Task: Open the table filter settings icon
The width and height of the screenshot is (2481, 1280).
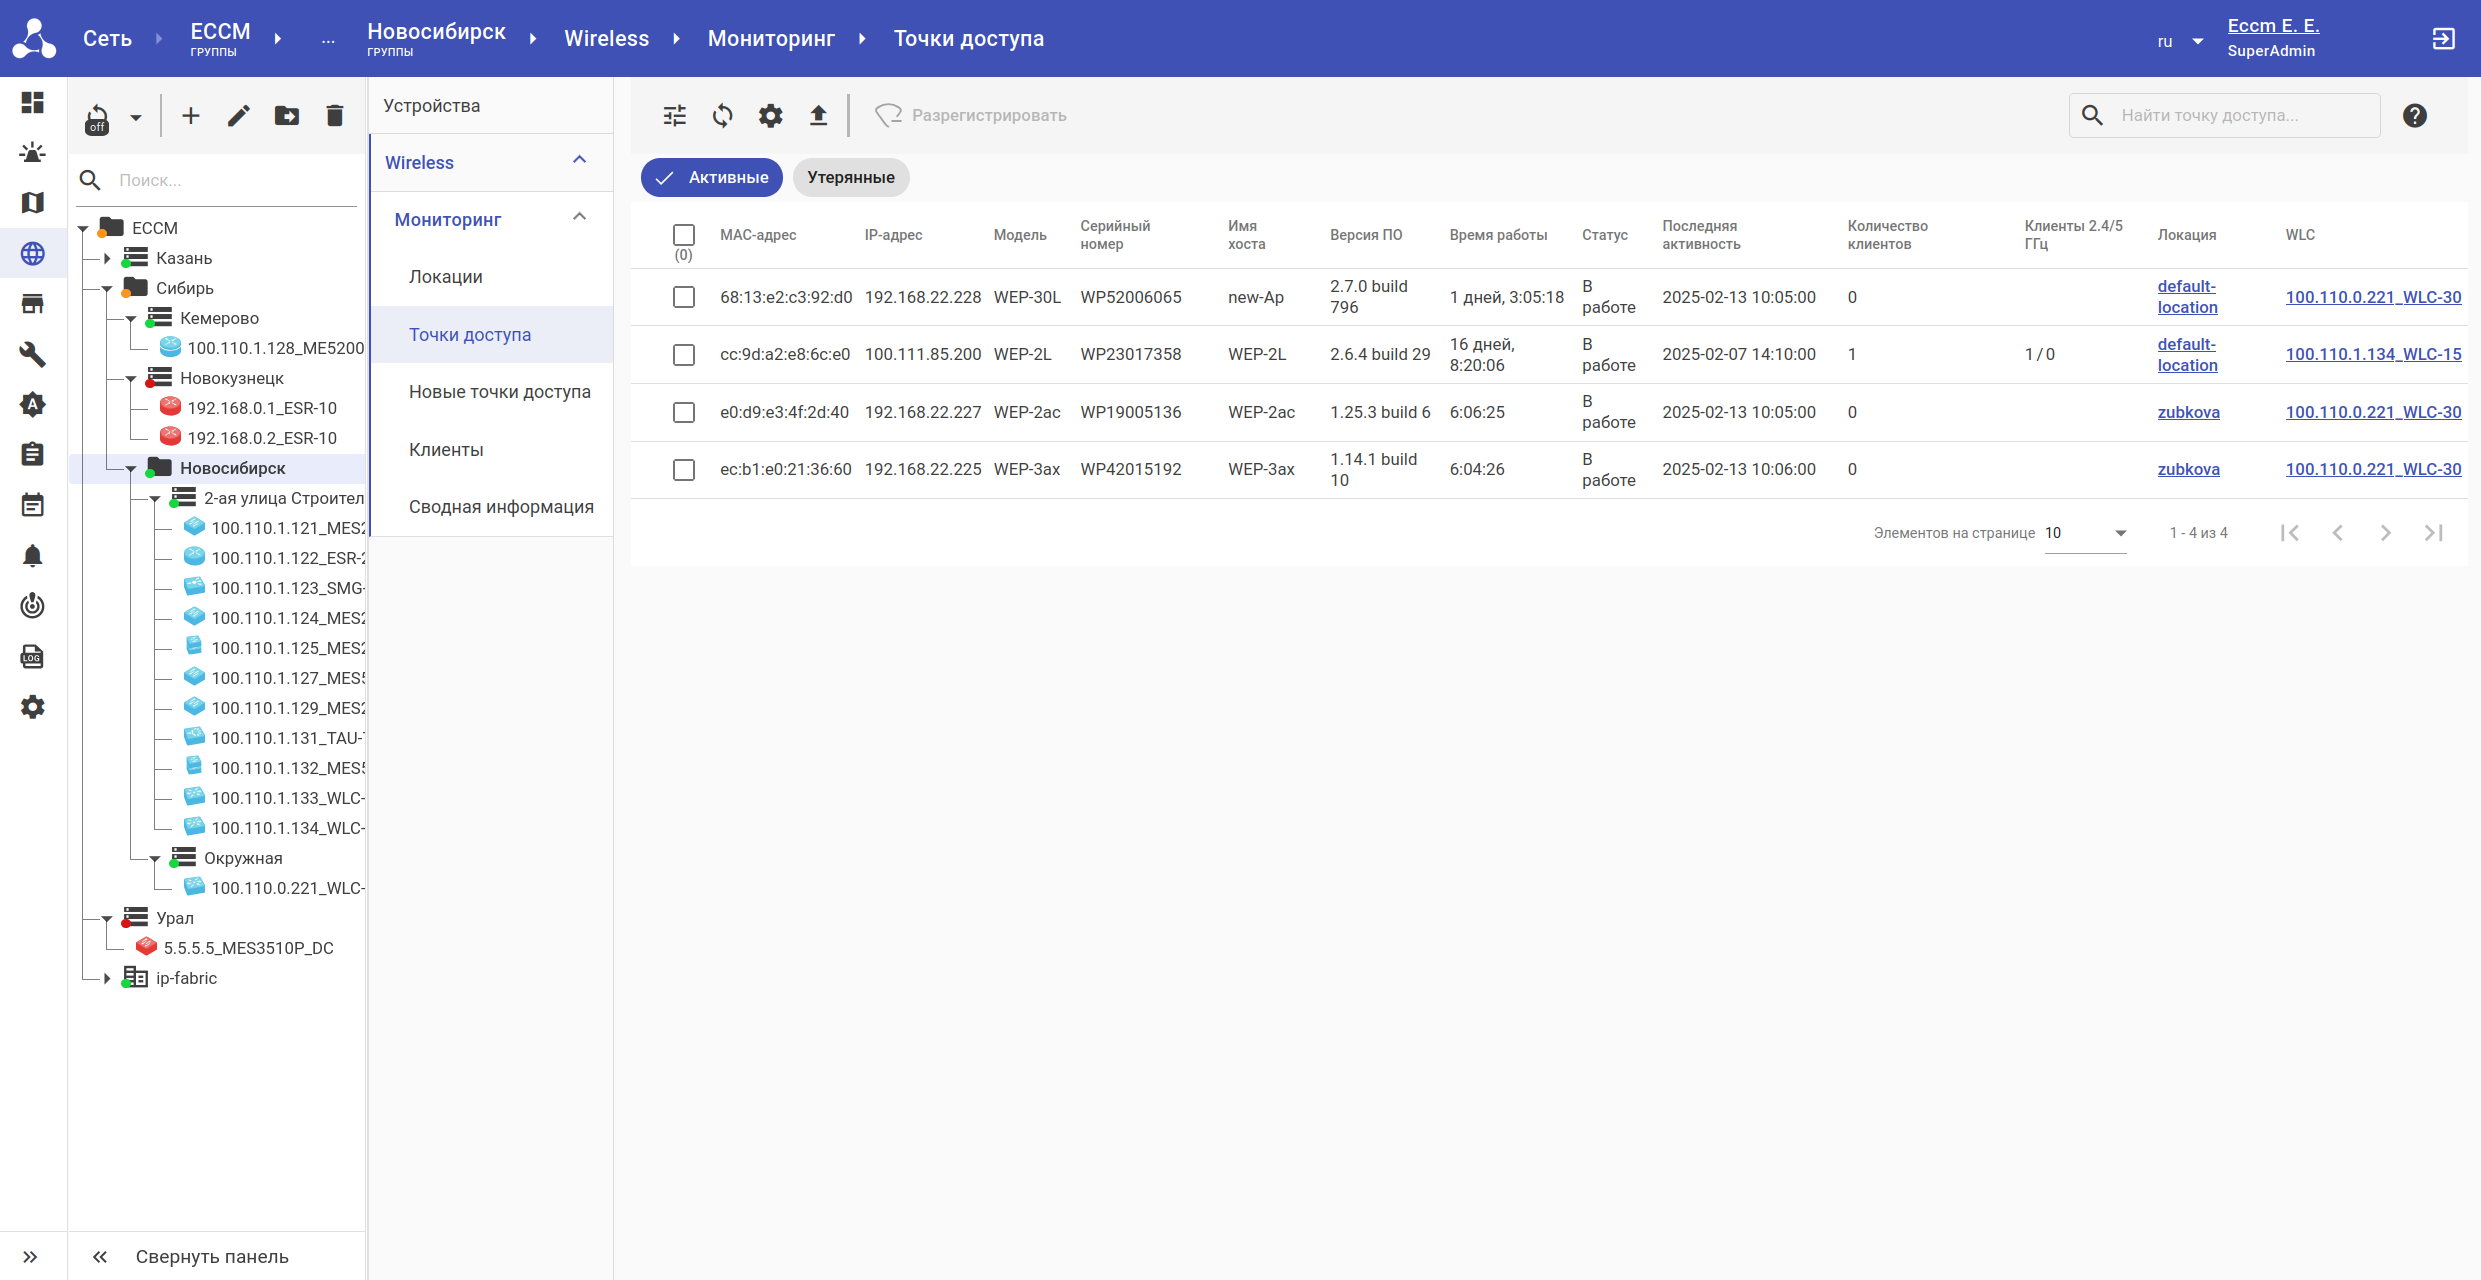Action: pyautogui.click(x=675, y=116)
